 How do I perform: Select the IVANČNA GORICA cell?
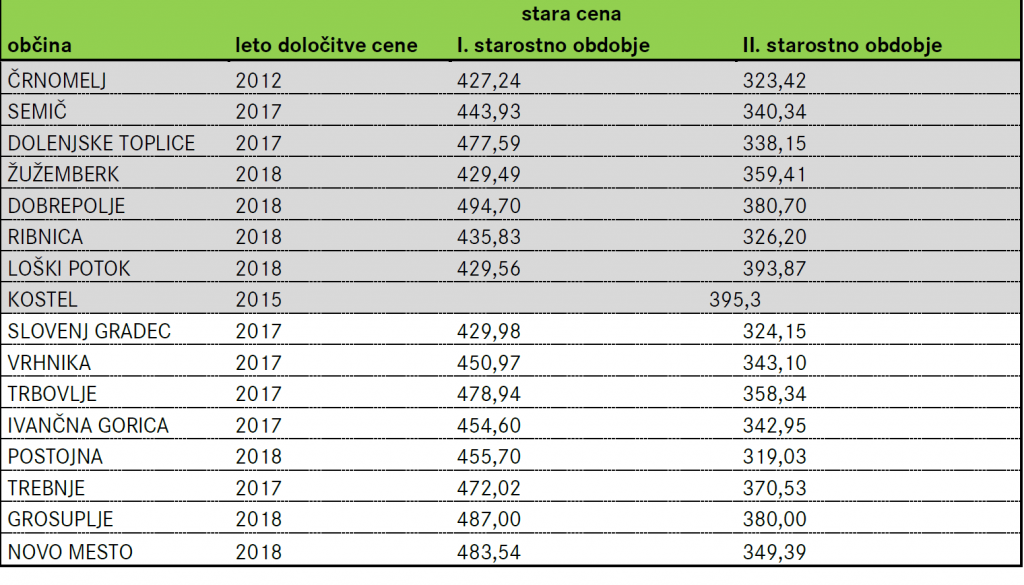tap(88, 425)
